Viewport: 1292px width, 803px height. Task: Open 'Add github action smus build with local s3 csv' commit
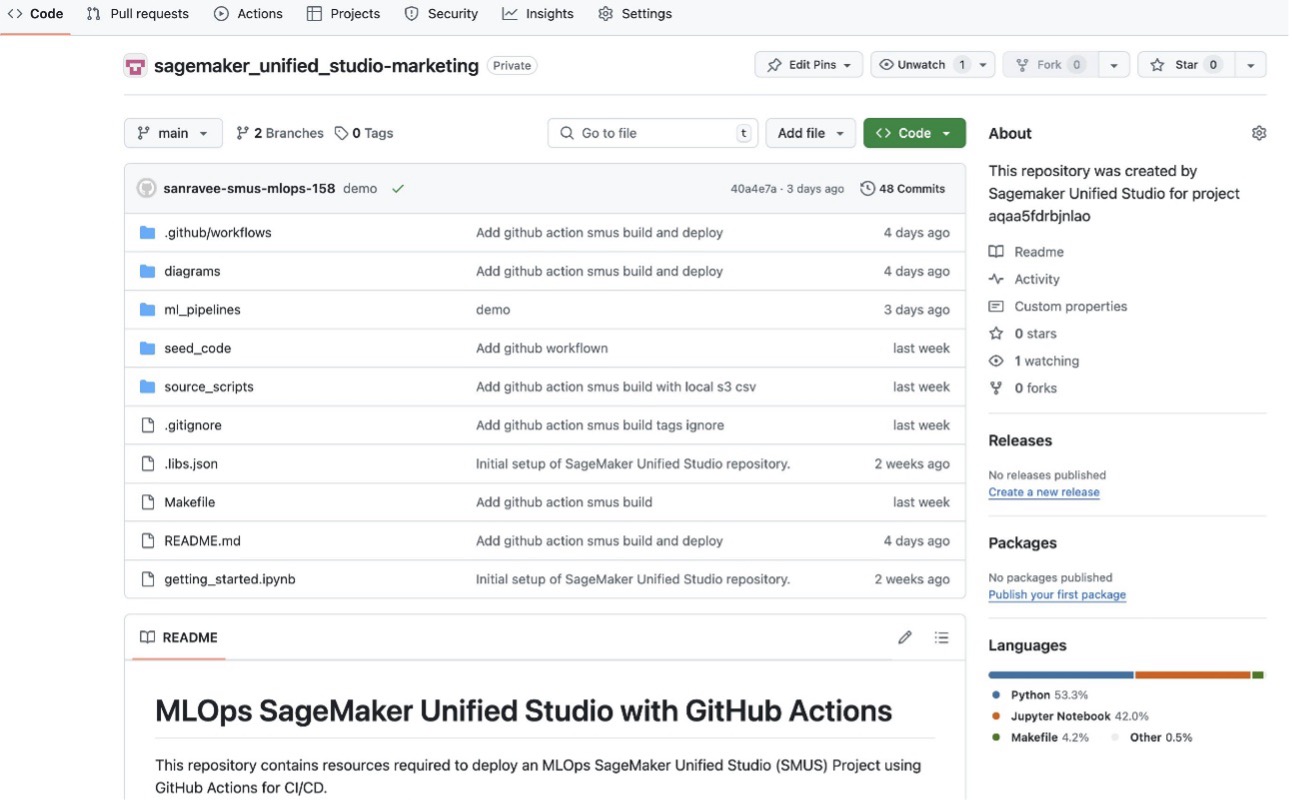616,387
